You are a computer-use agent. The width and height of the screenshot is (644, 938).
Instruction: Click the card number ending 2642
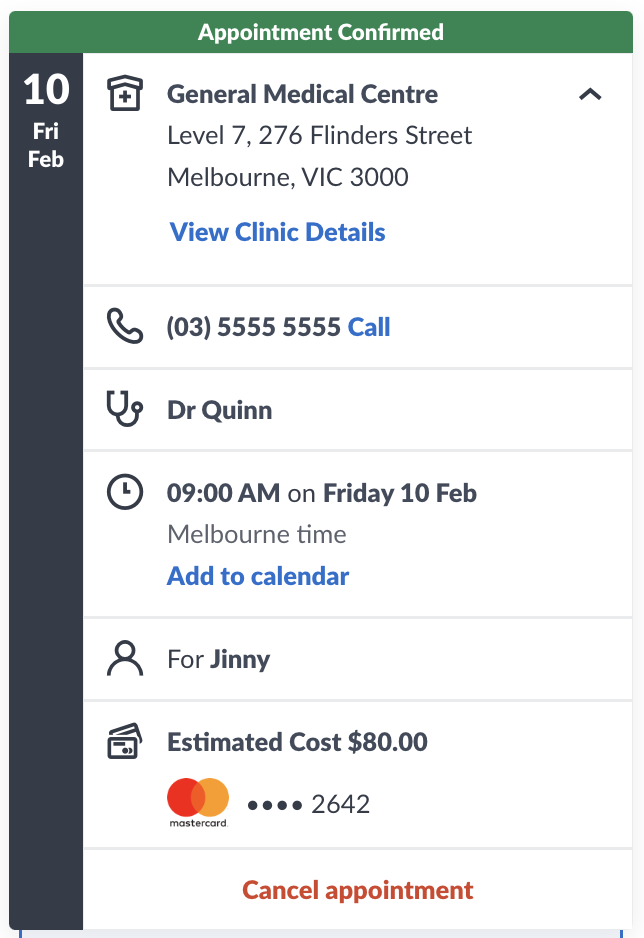[x=309, y=804]
